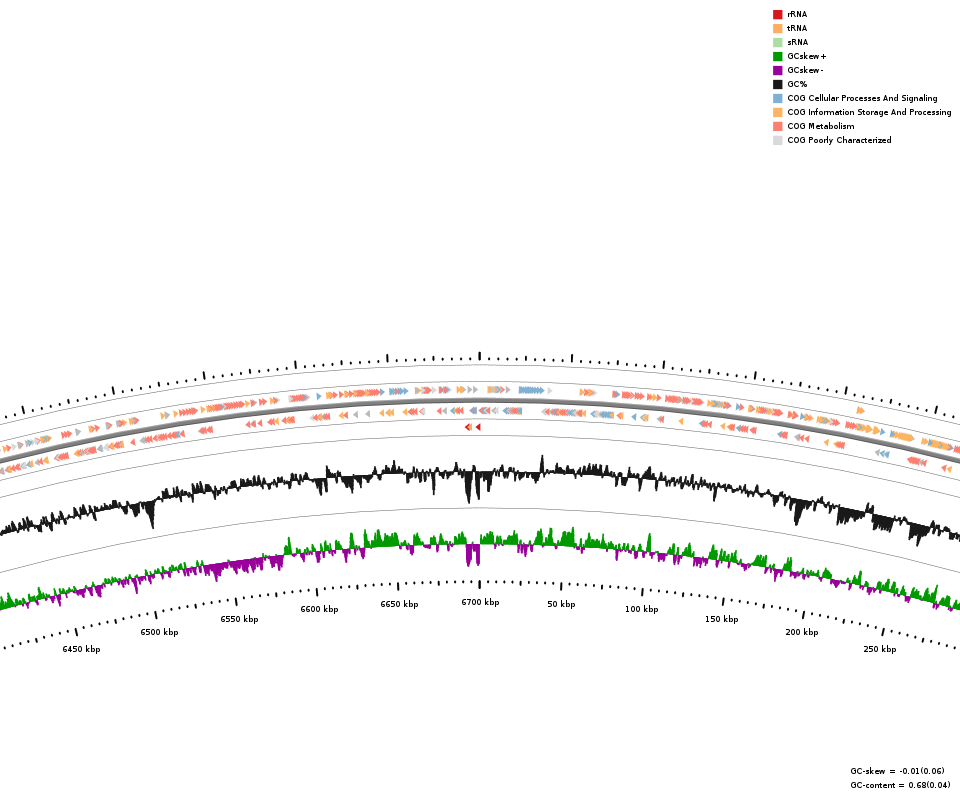This screenshot has height=800, width=960.
Task: Click the 250 kbp scale label
Action: (x=880, y=650)
